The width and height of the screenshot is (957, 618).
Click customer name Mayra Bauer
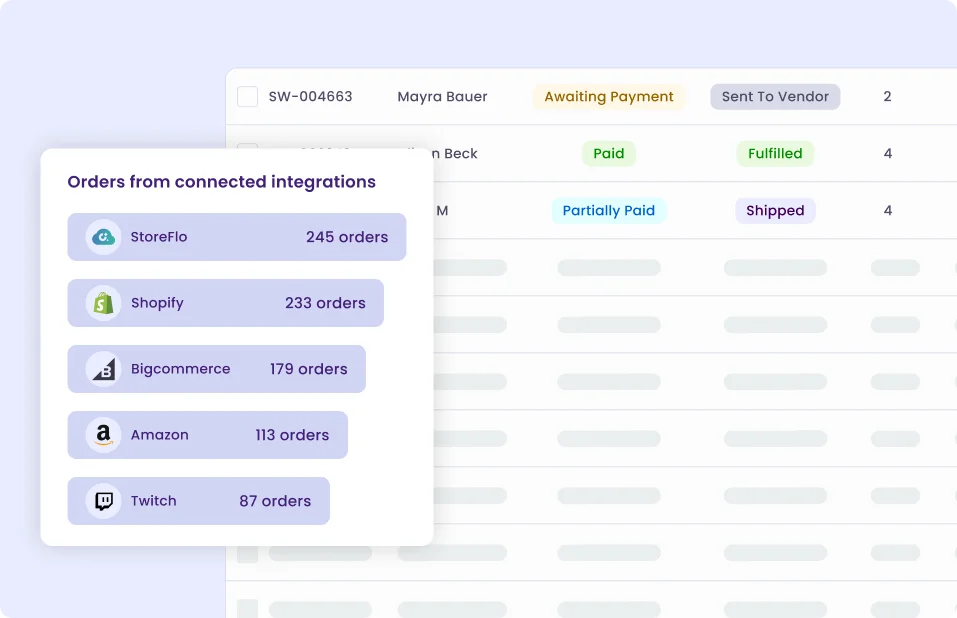442,96
